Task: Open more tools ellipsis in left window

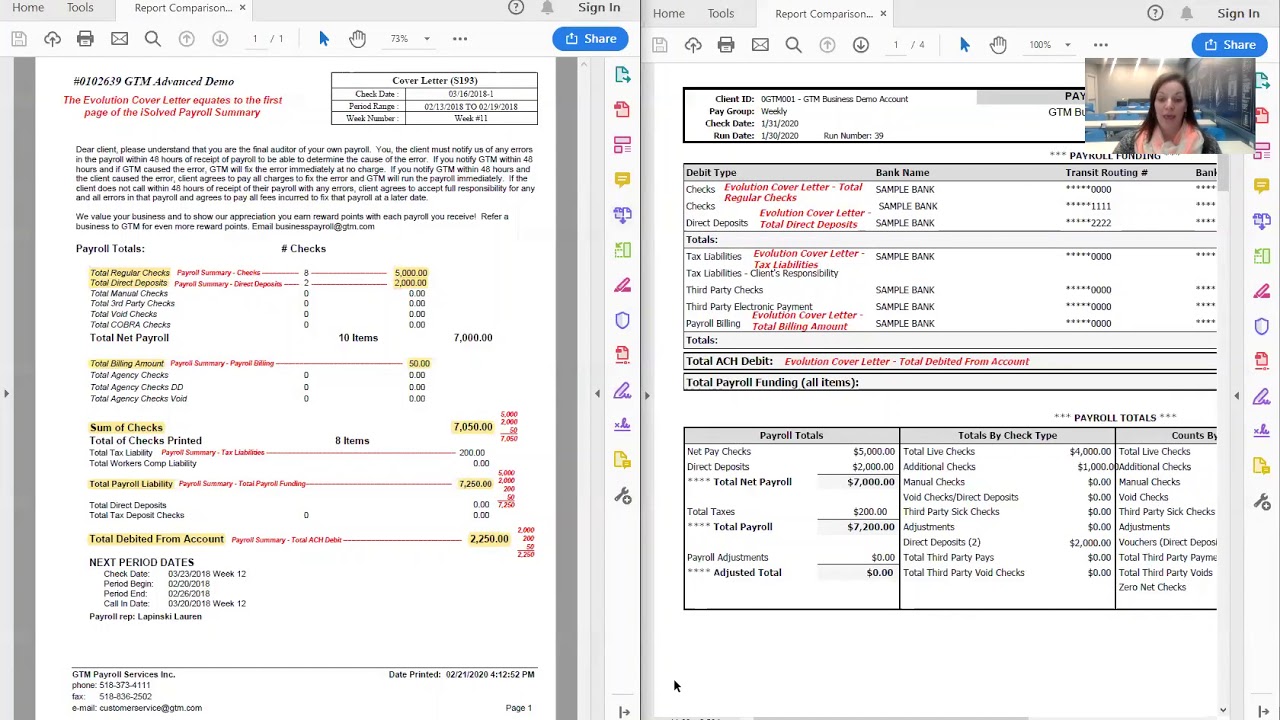Action: pos(460,39)
